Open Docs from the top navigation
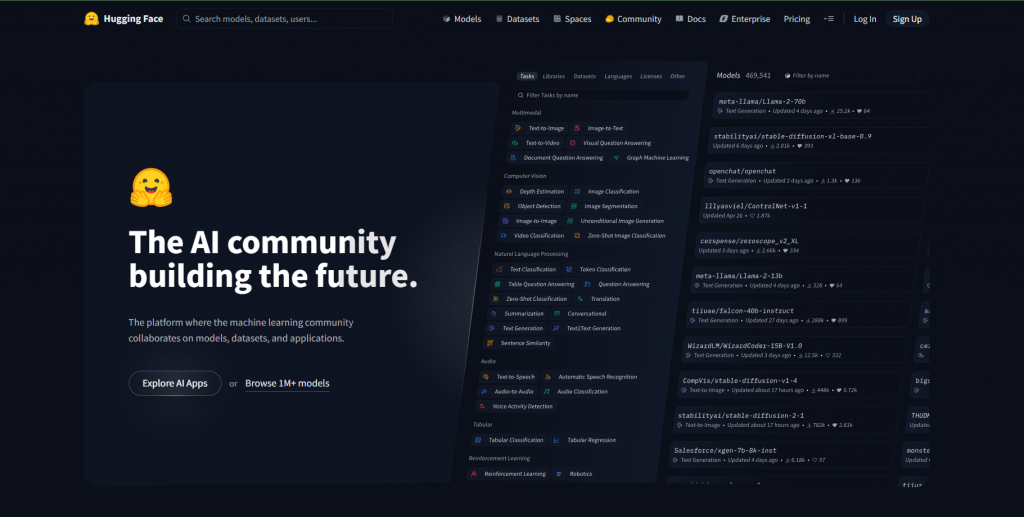1024x517 pixels. (690, 19)
